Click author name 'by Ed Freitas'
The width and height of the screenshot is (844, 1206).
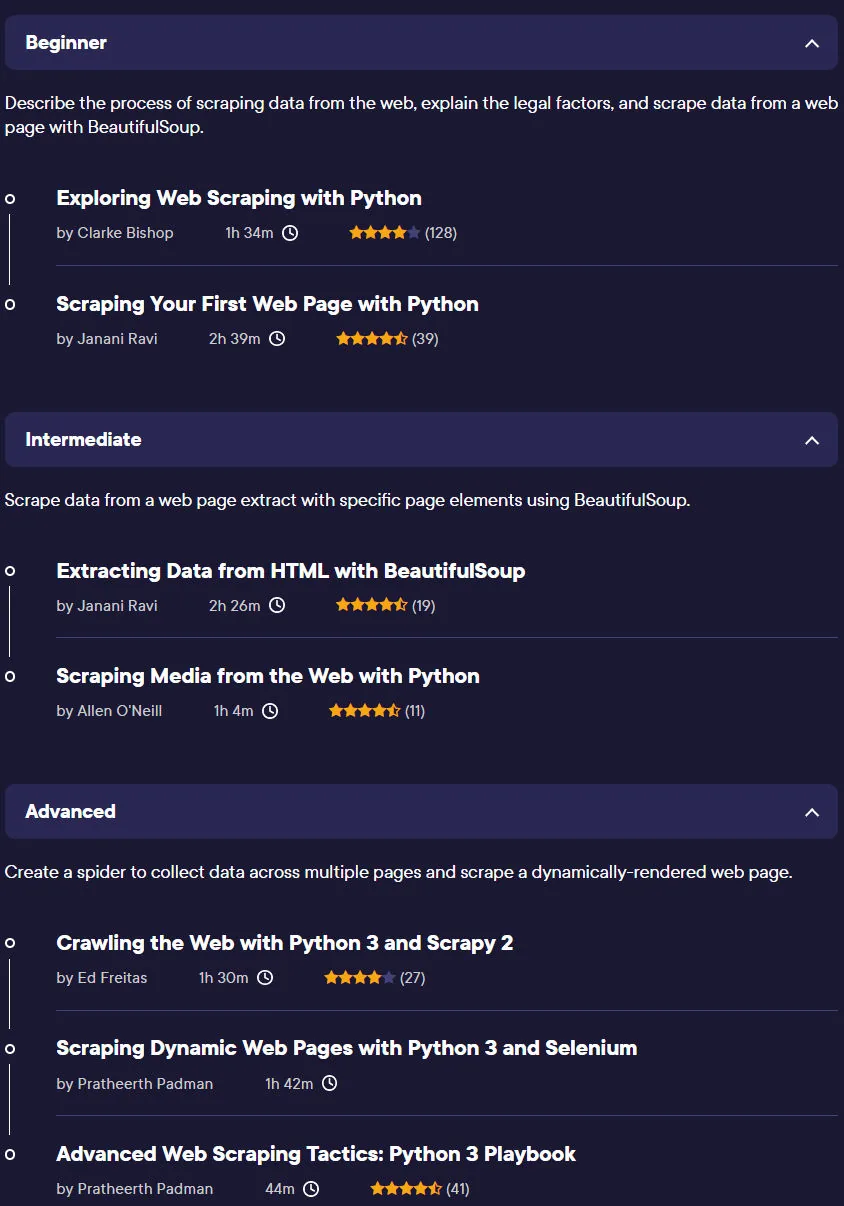coord(102,978)
